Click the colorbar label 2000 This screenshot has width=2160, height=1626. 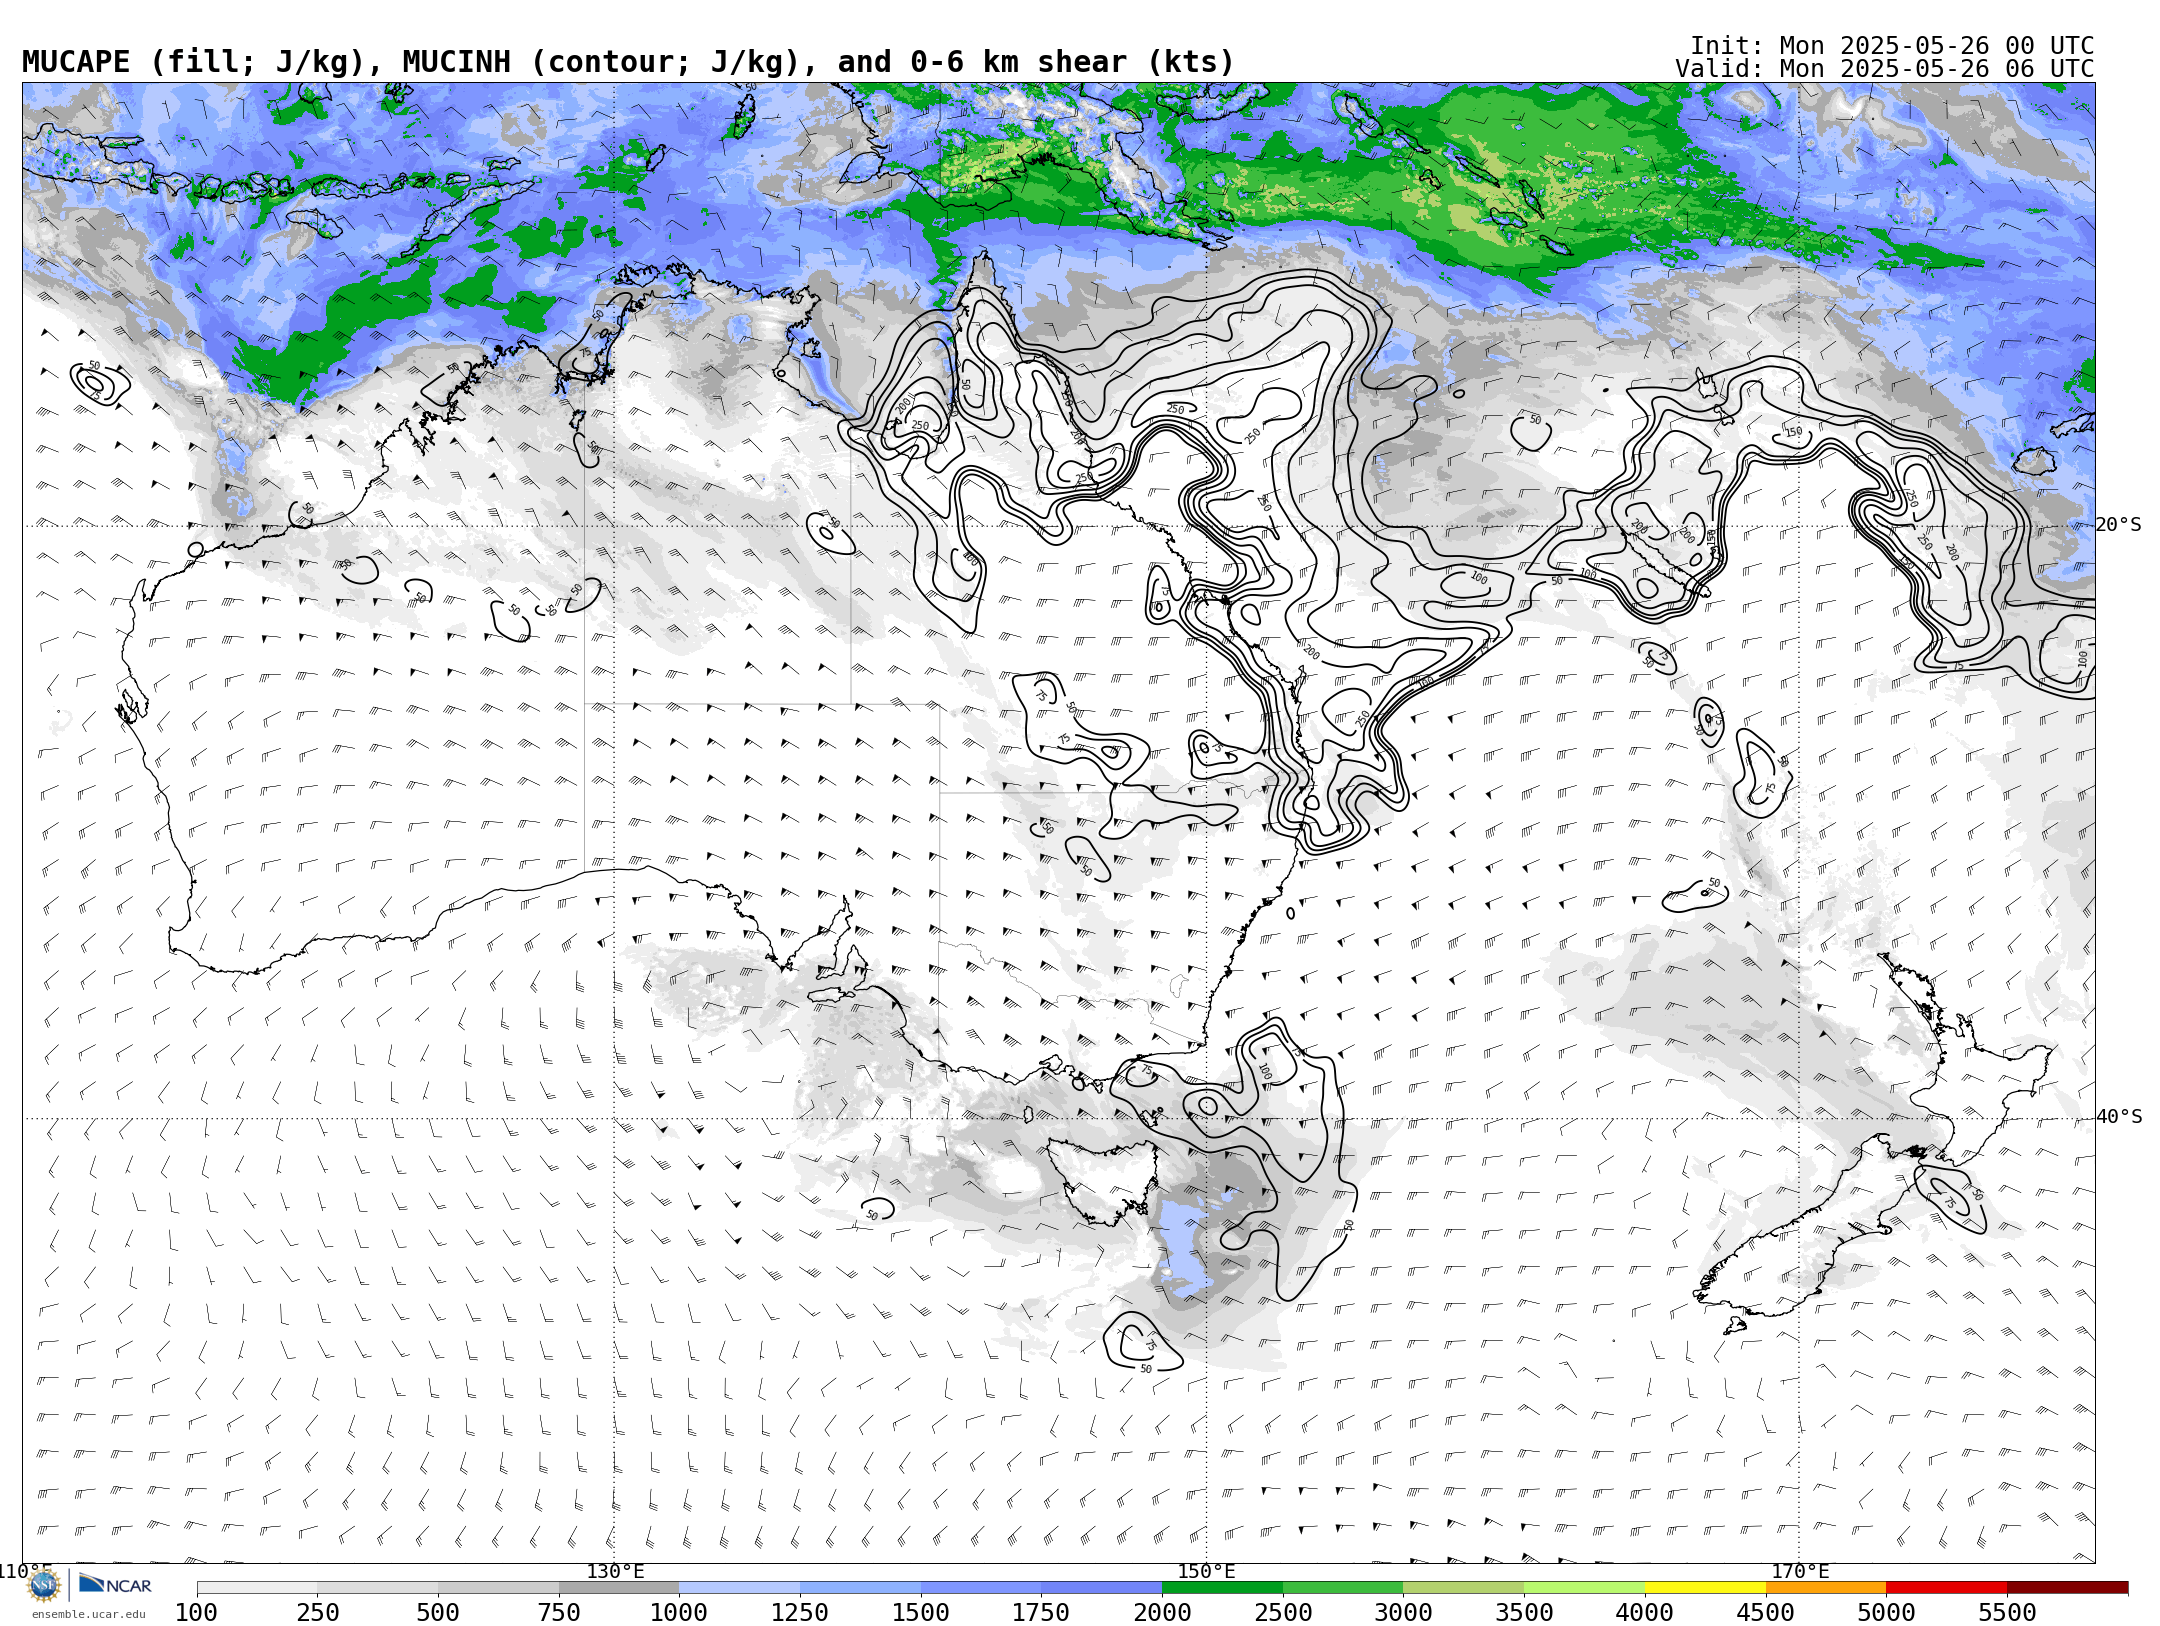1162,1612
